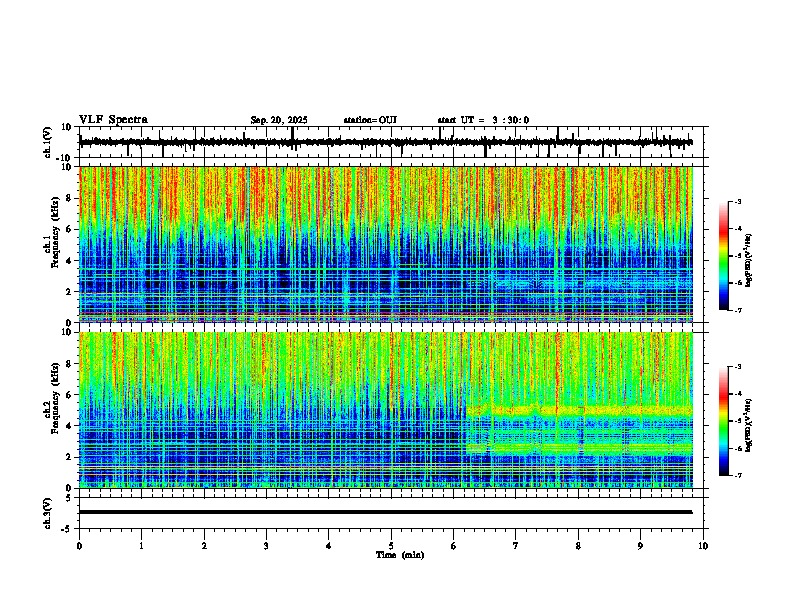Click the ch.1 color scale bar
Screen dimensions: 792x612
pyautogui.click(x=724, y=256)
